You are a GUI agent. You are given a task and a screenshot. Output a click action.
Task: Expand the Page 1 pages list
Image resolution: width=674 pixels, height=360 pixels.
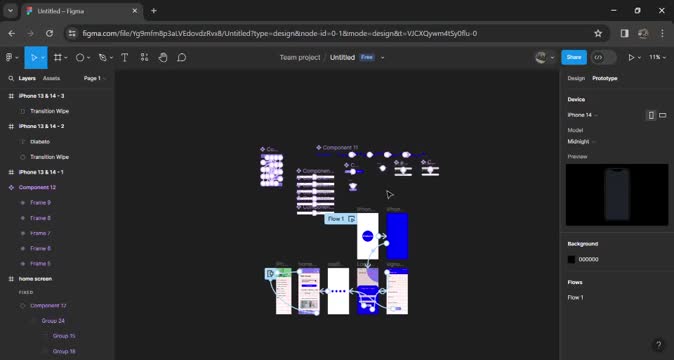(95, 79)
